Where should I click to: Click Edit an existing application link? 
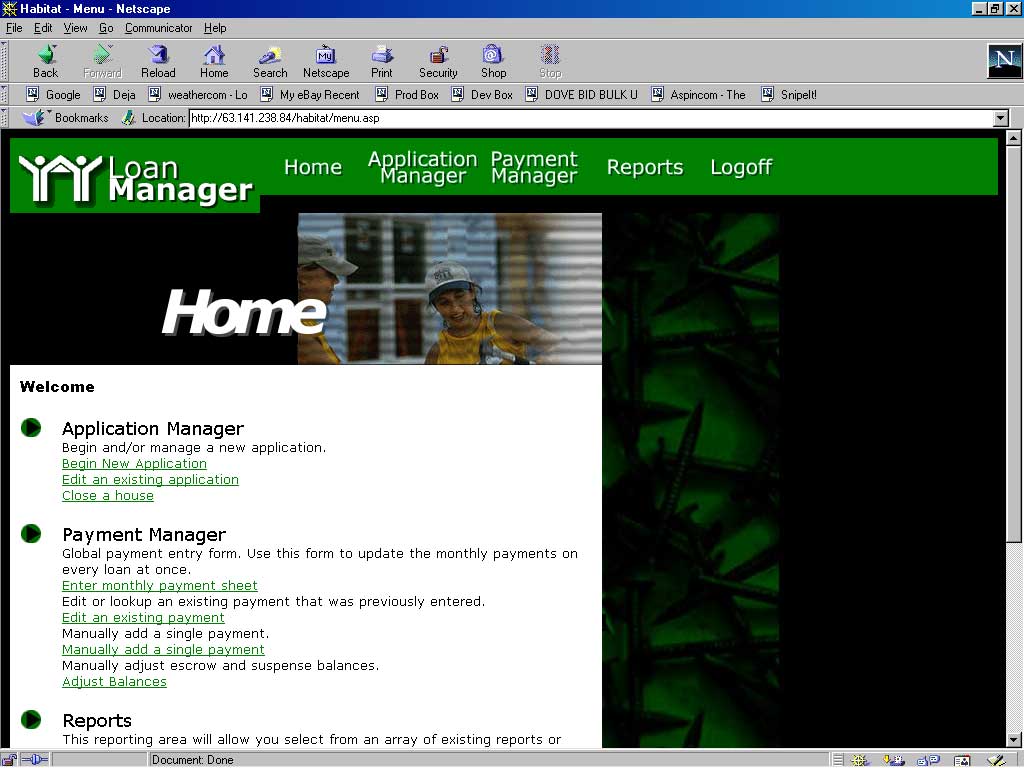coord(150,479)
